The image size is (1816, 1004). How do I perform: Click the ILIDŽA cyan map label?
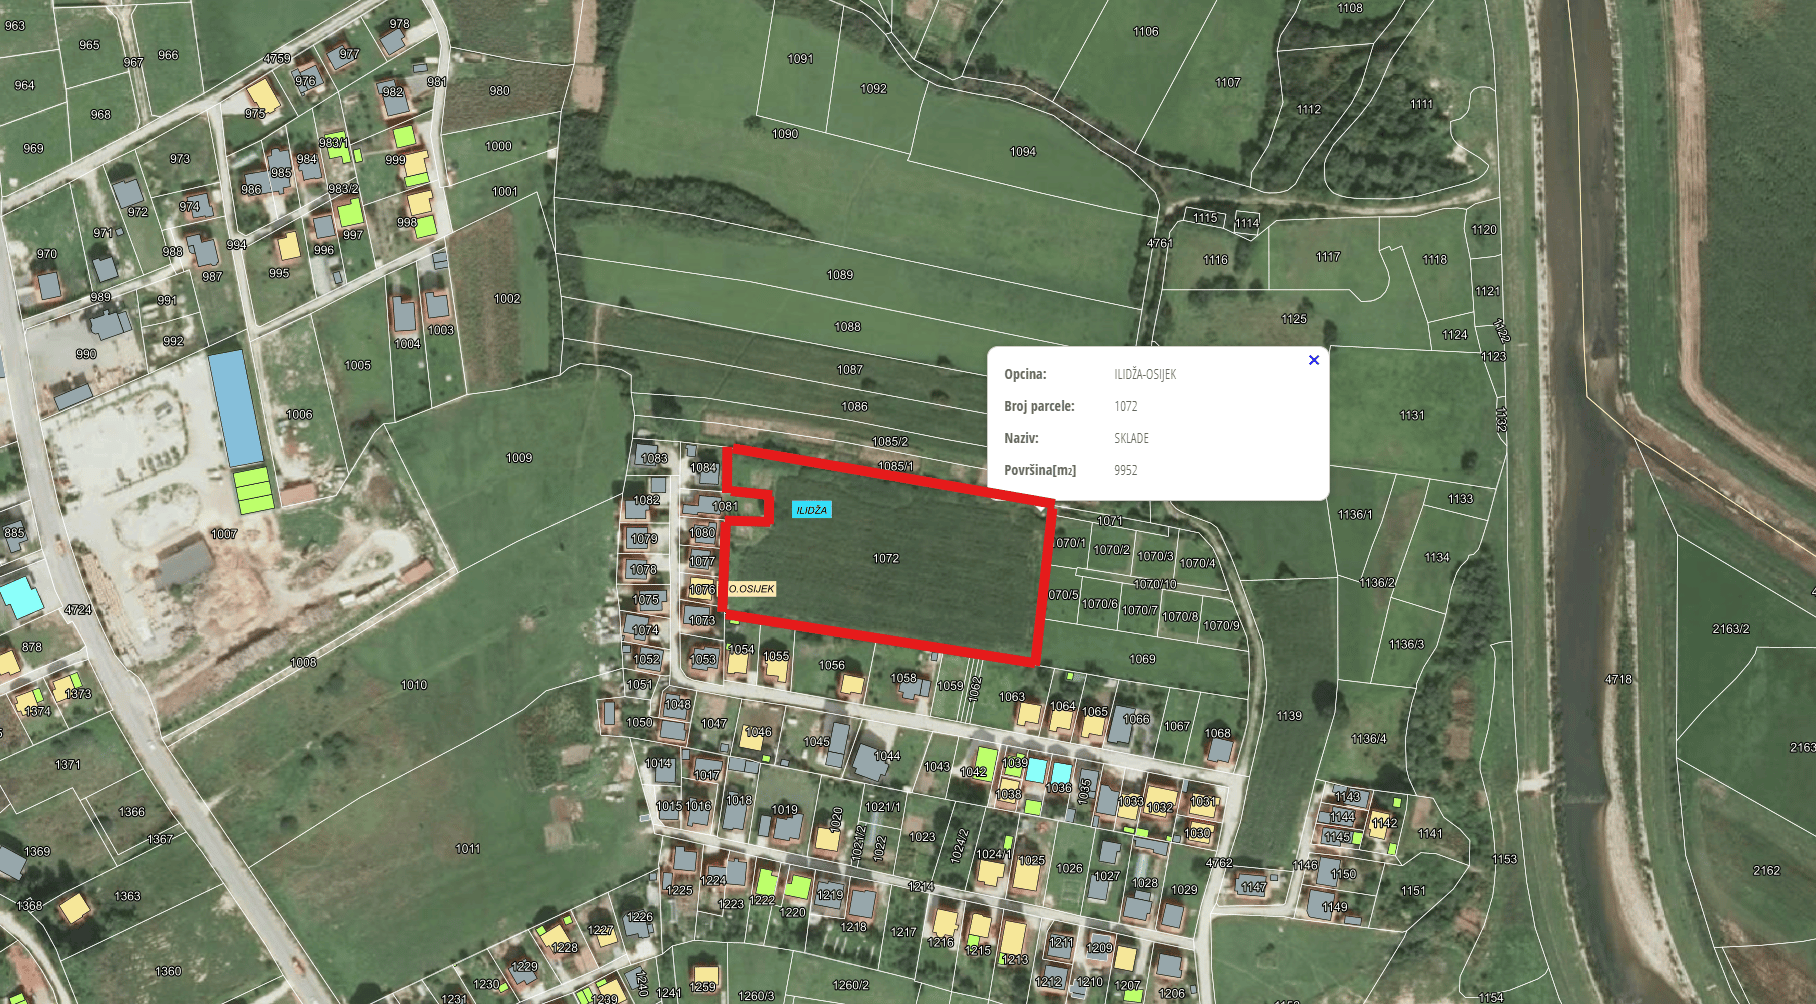click(x=811, y=510)
